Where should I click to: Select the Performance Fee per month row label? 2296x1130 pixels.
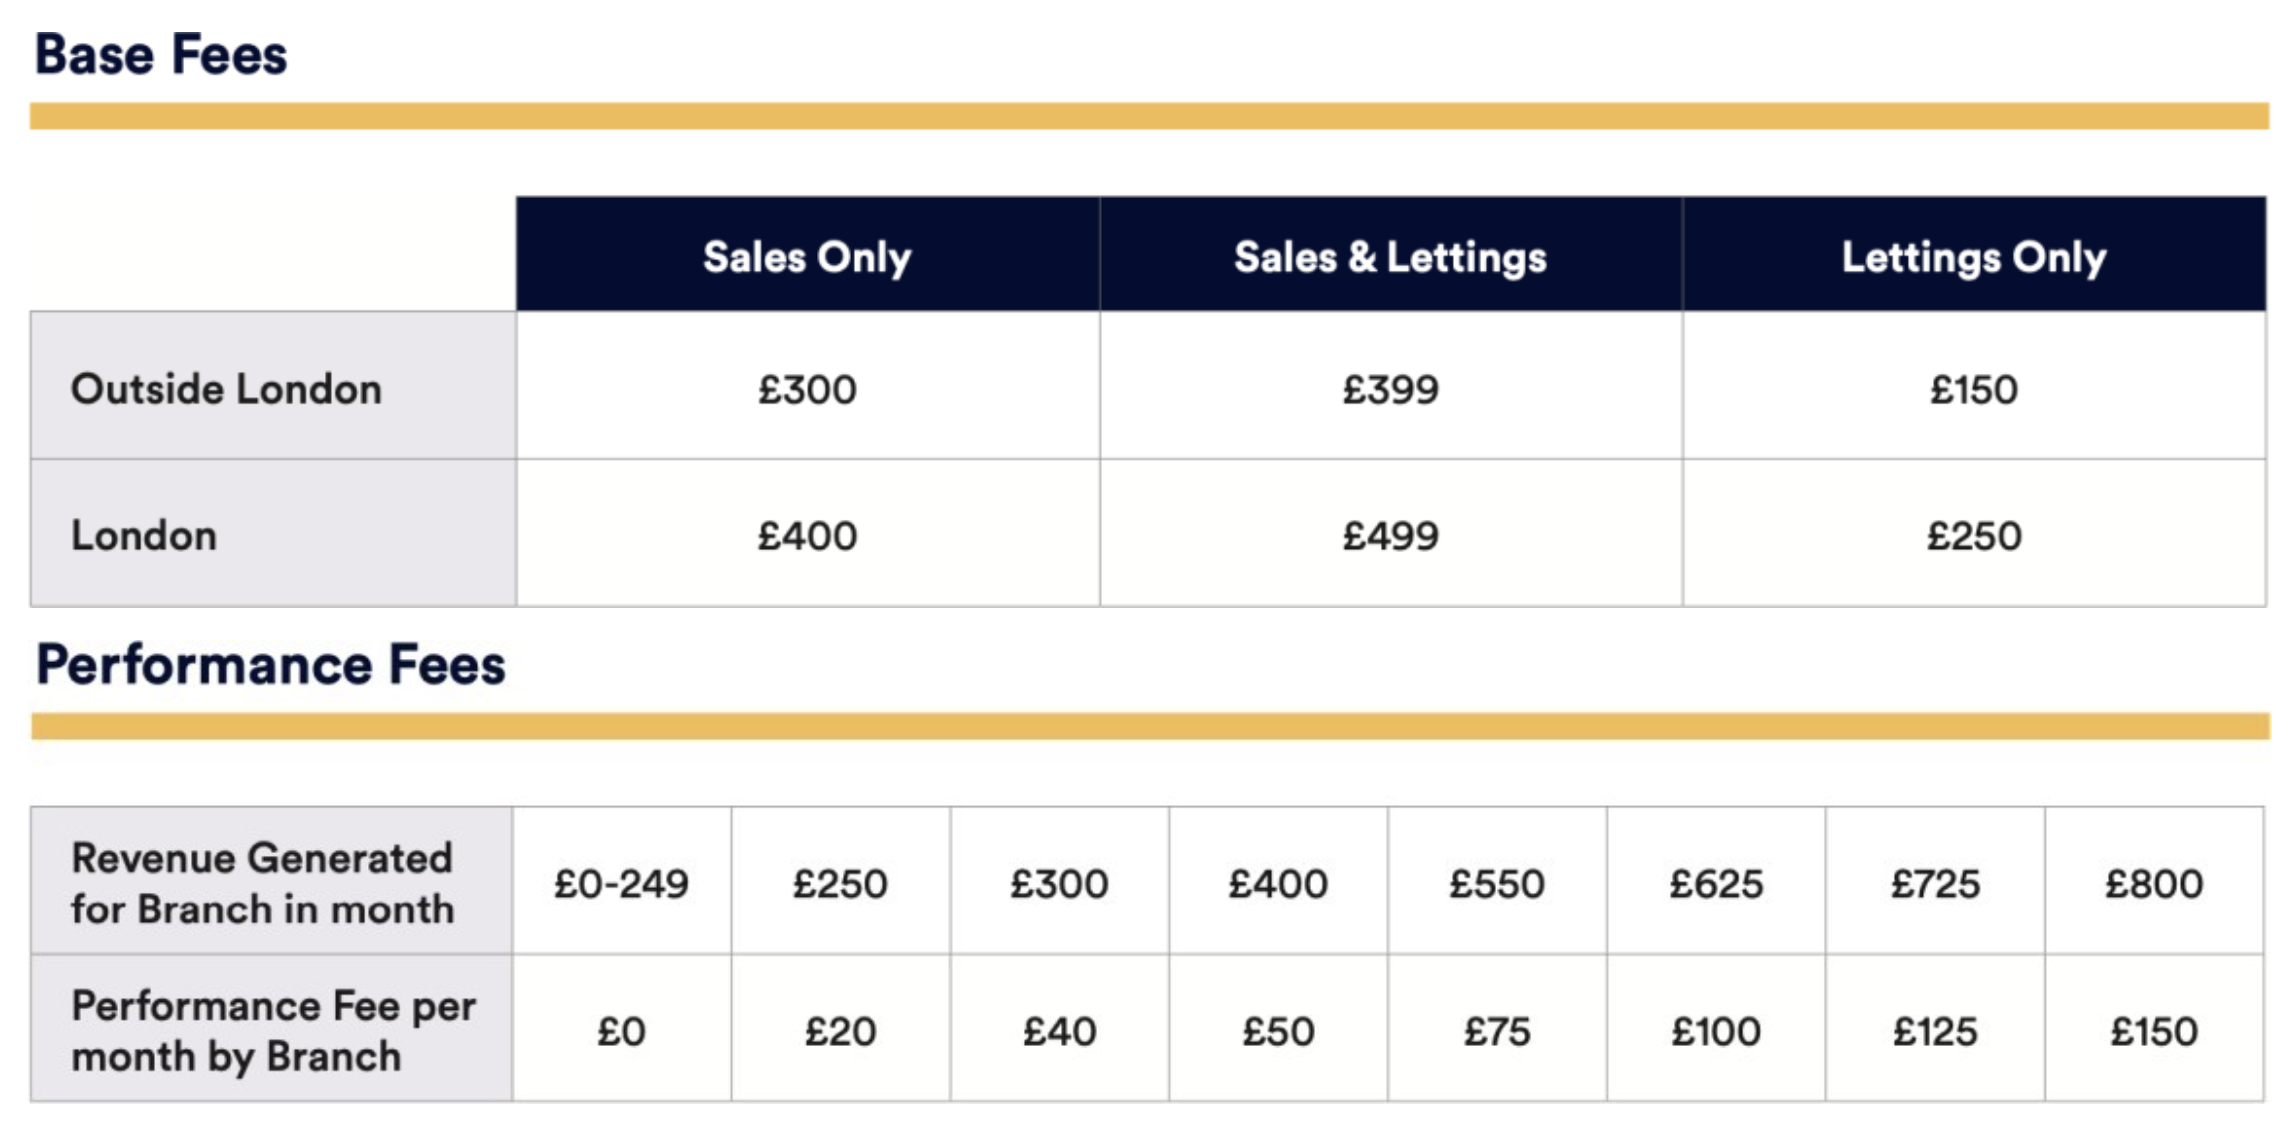tap(273, 1030)
